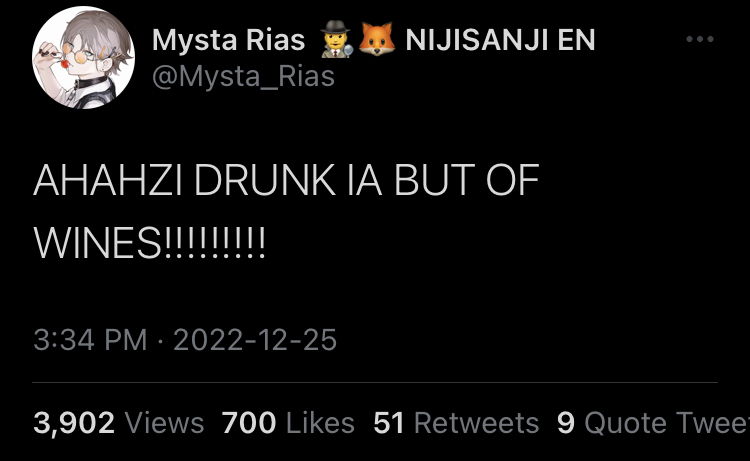Open Mysta Rias's round profile avatar
The width and height of the screenshot is (750, 461).
(83, 57)
